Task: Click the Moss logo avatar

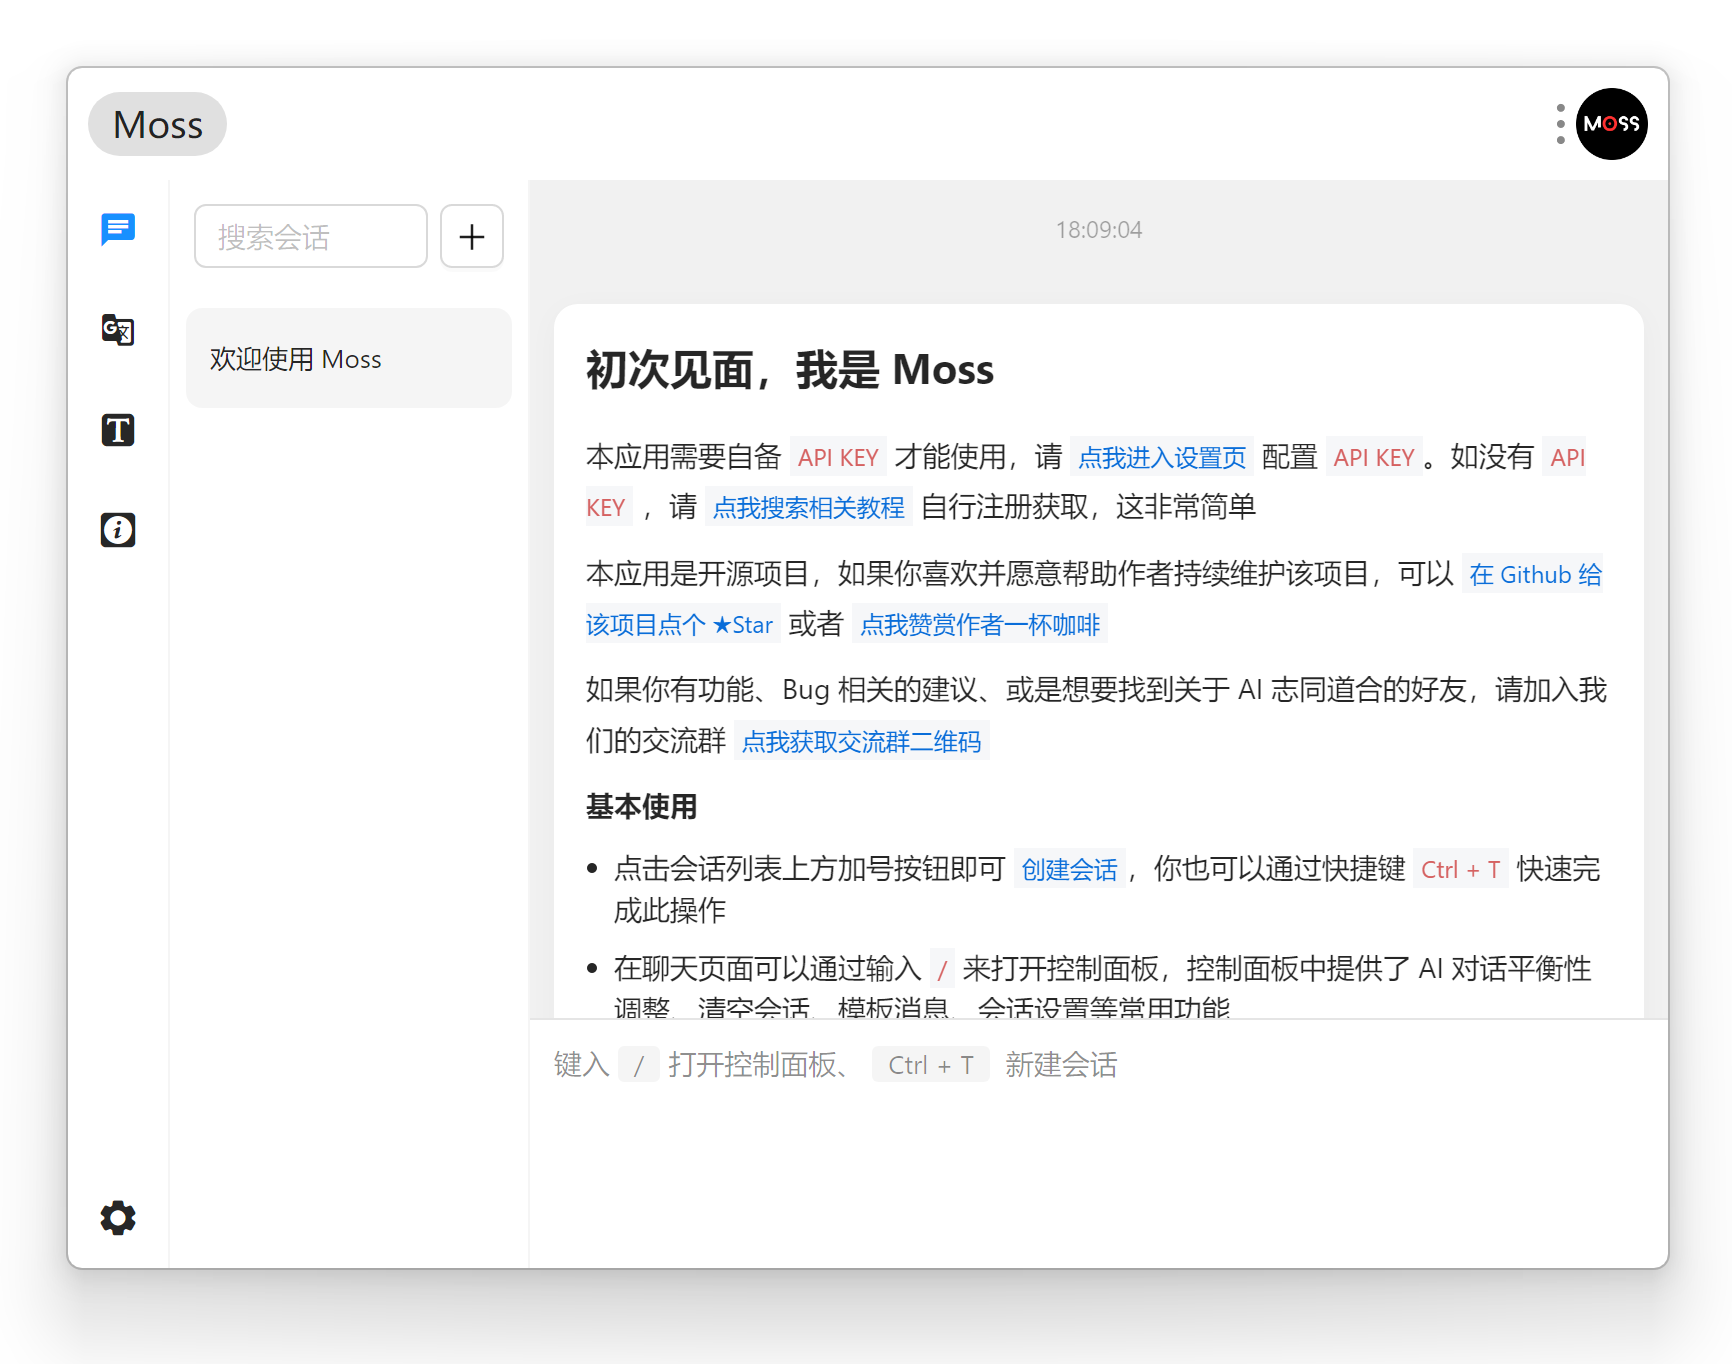Action: tap(1611, 124)
